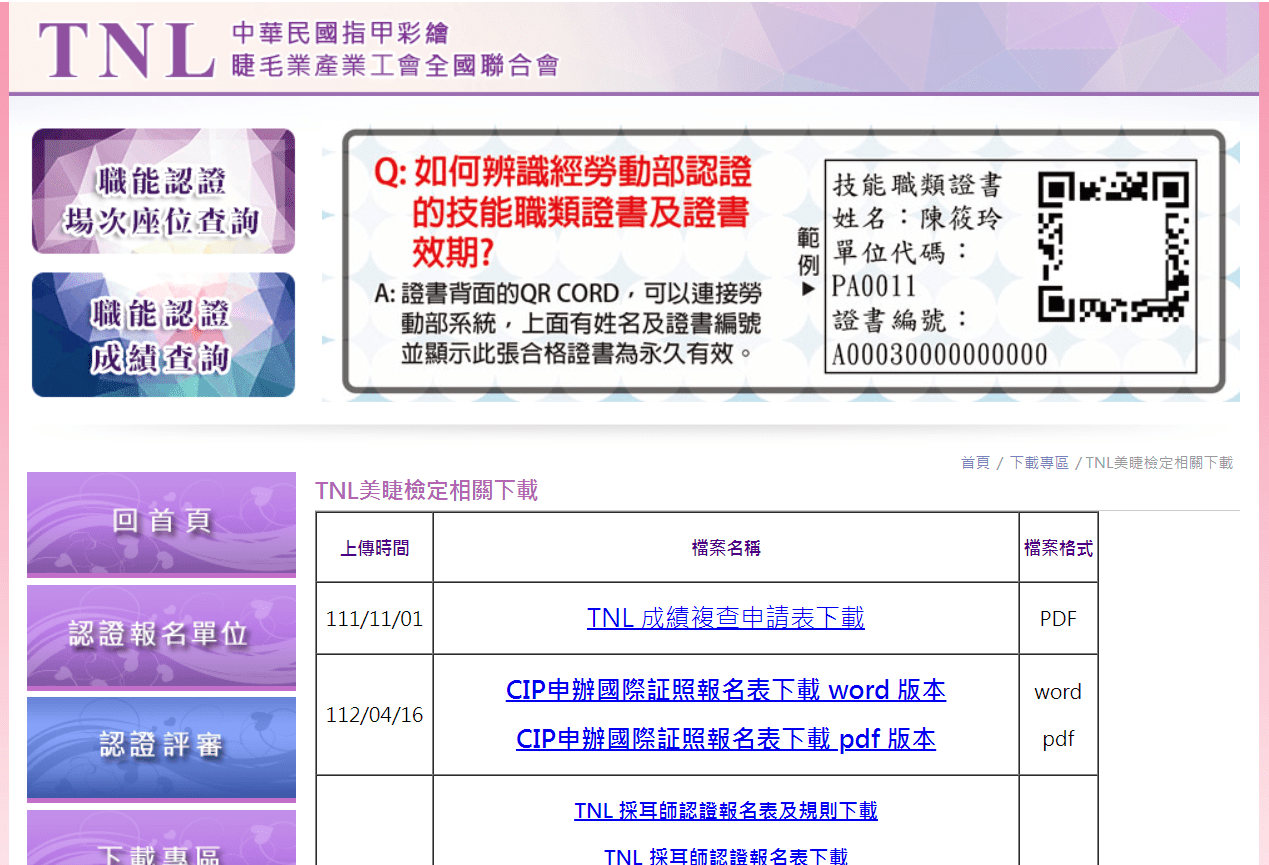The width and height of the screenshot is (1269, 865).
Task: Download CIP 國際証照報名表 word 版本
Action: pyautogui.click(x=726, y=690)
